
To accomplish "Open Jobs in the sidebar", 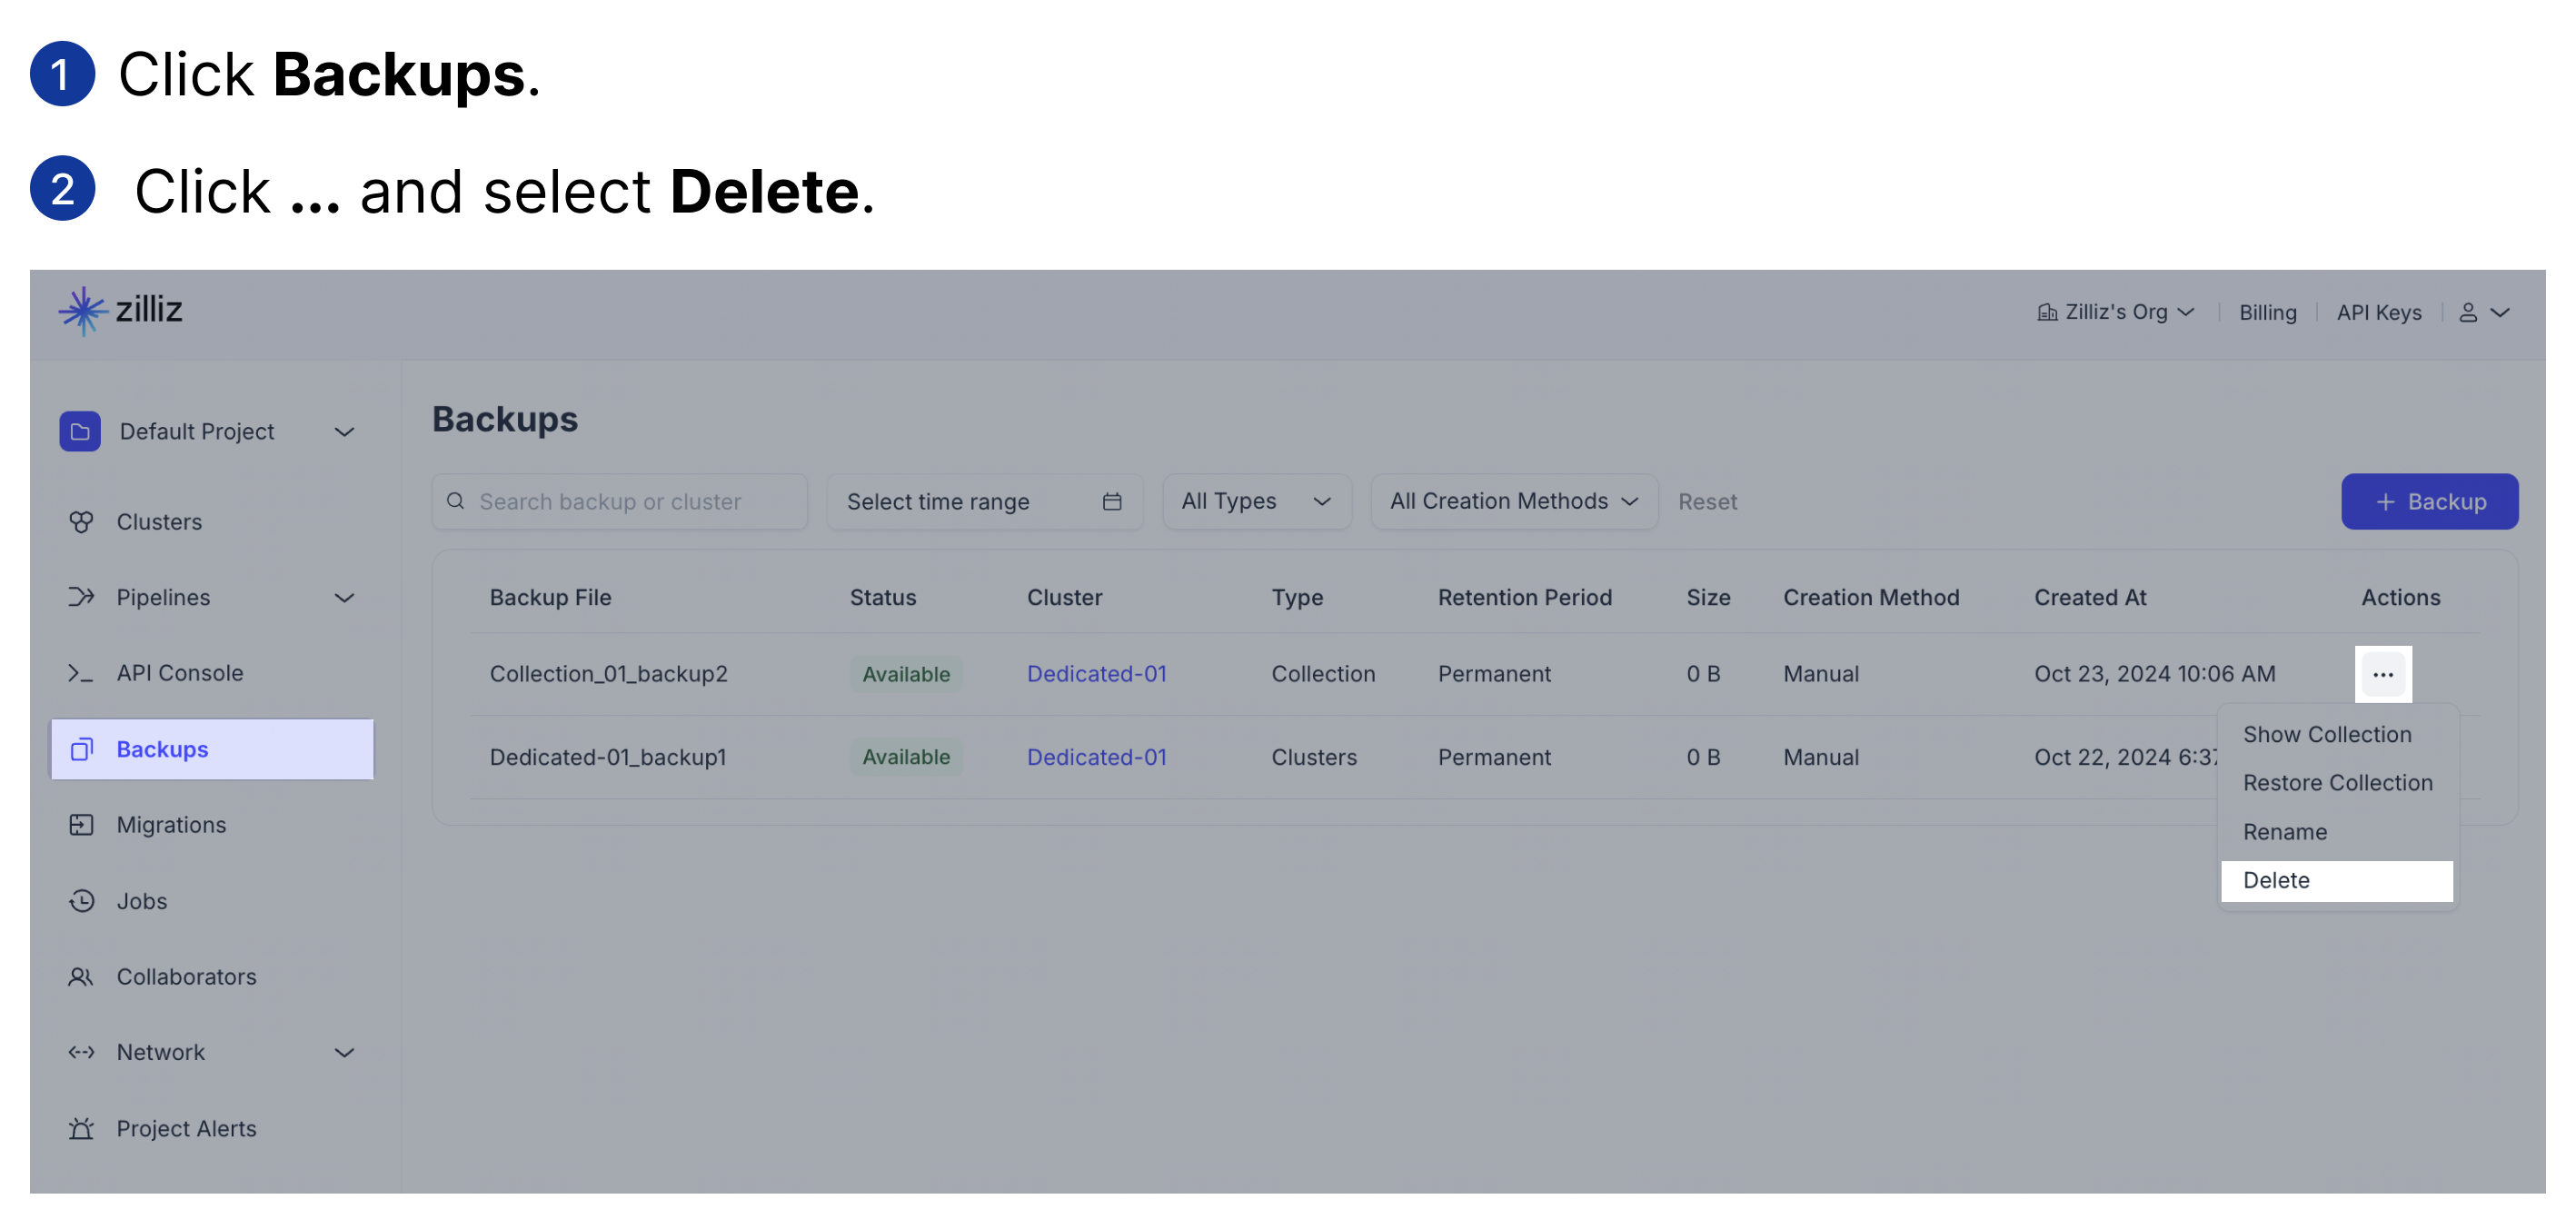I will 212,902.
